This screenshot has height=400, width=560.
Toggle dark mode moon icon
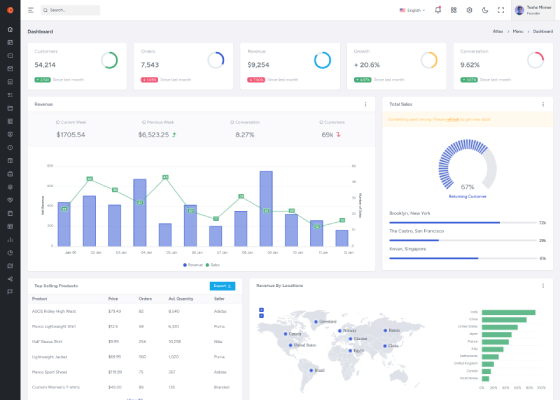pyautogui.click(x=485, y=10)
